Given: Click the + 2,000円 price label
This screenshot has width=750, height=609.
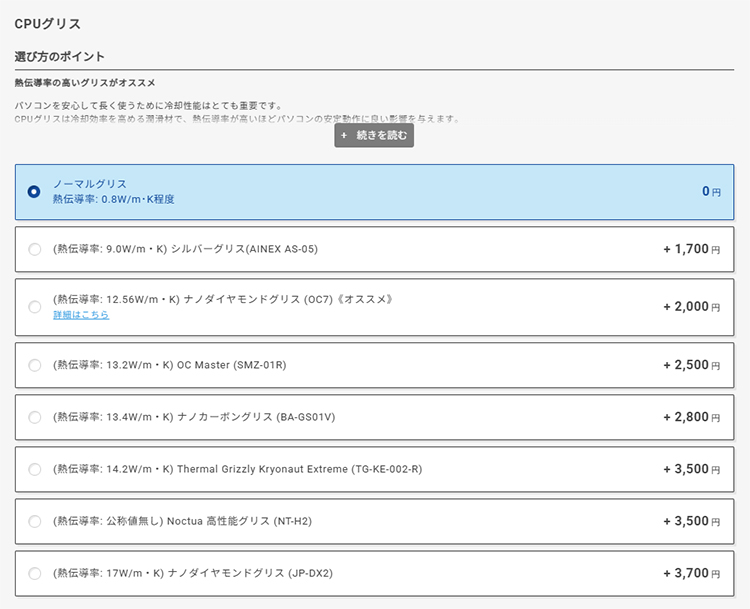Looking at the screenshot, I should tap(691, 307).
